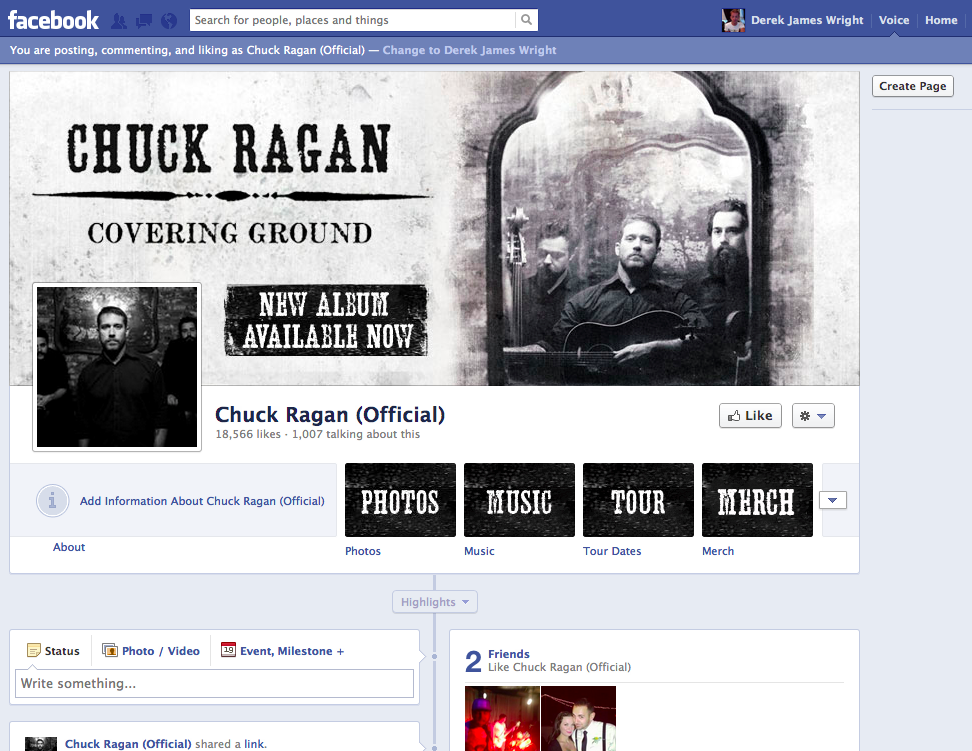972x751 pixels.
Task: Click the MUSIC app tile
Action: tap(519, 500)
